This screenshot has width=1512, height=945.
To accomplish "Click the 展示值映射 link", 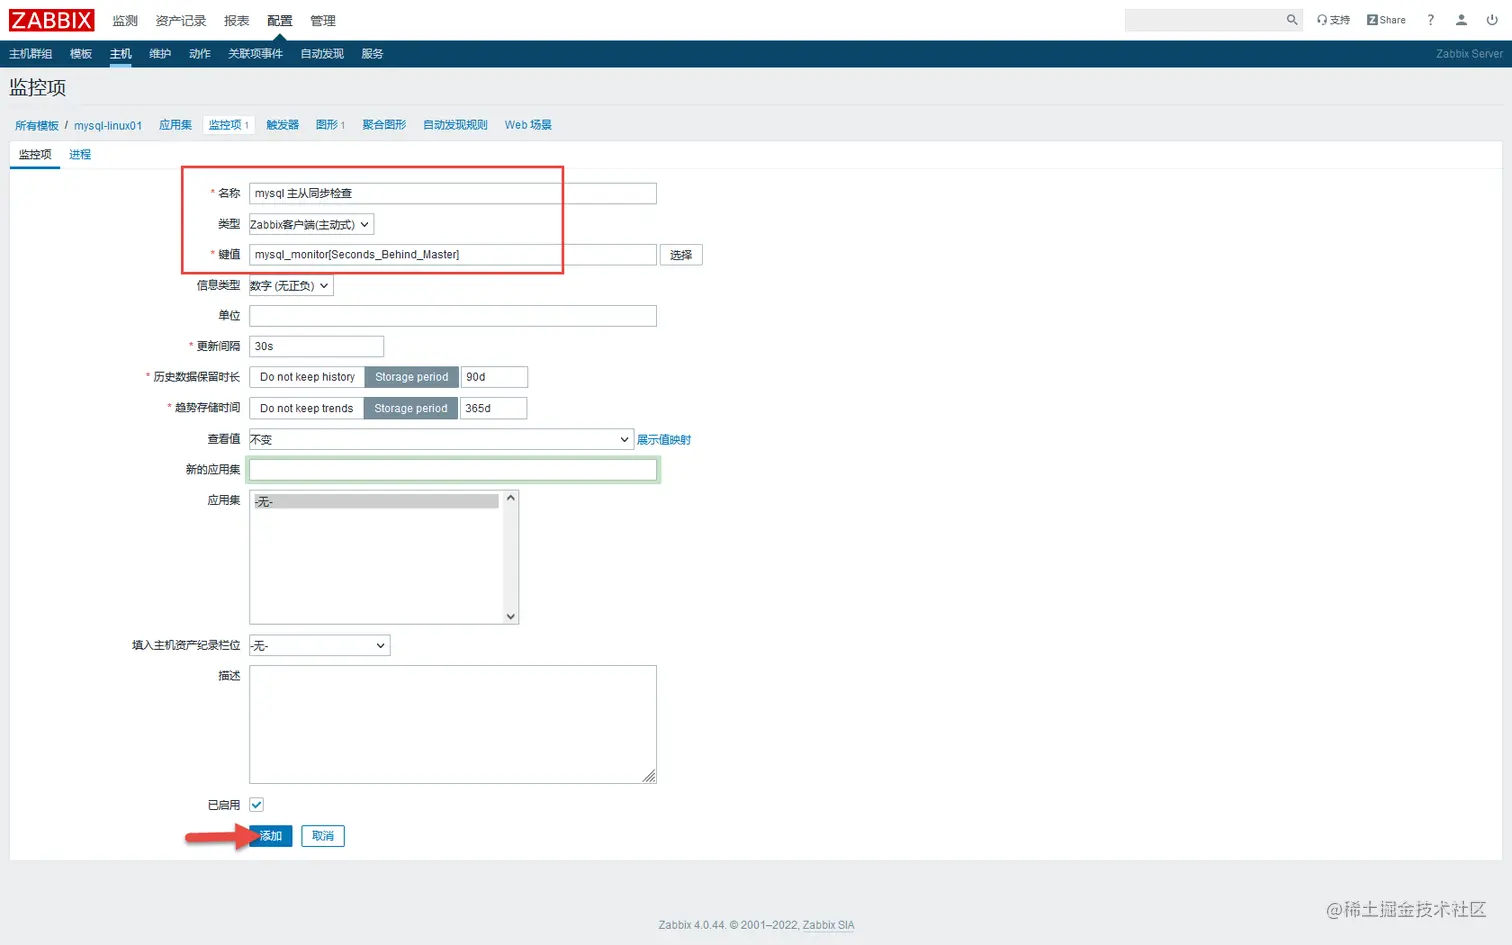I will click(x=664, y=440).
